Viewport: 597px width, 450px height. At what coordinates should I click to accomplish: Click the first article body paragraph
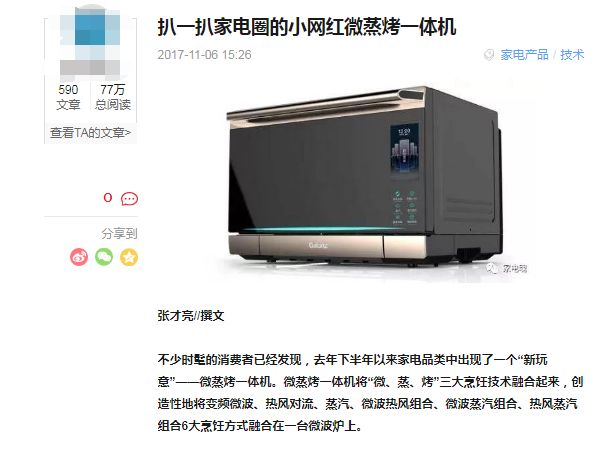coord(370,393)
